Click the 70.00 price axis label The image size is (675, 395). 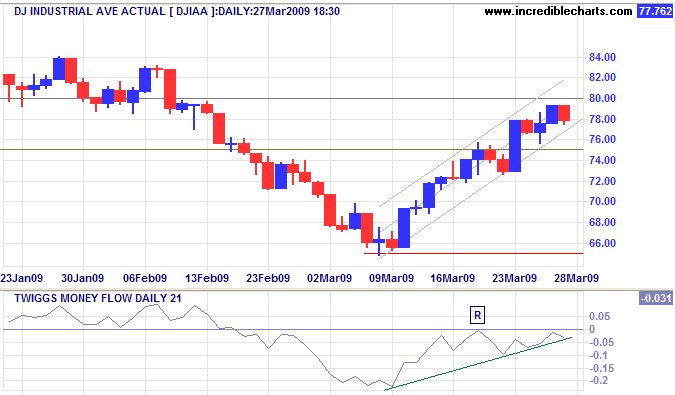tap(602, 201)
